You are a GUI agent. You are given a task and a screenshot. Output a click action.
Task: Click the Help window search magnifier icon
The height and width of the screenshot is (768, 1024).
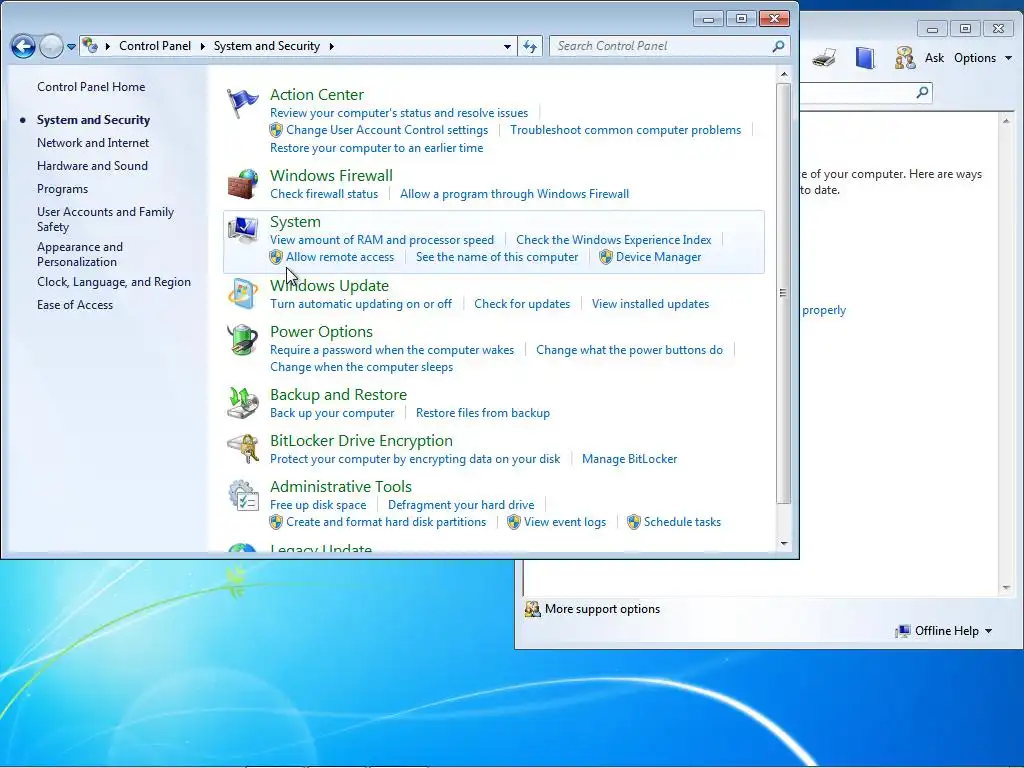coord(922,92)
